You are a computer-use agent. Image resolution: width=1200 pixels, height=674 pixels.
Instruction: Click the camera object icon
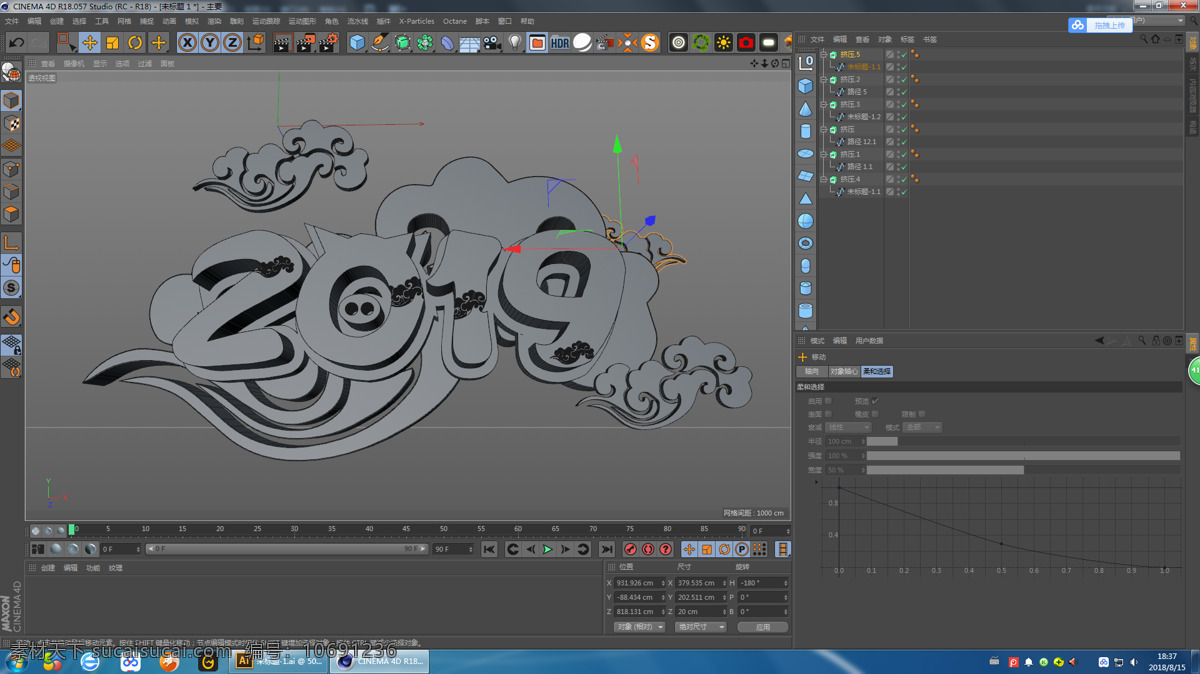pyautogui.click(x=492, y=42)
